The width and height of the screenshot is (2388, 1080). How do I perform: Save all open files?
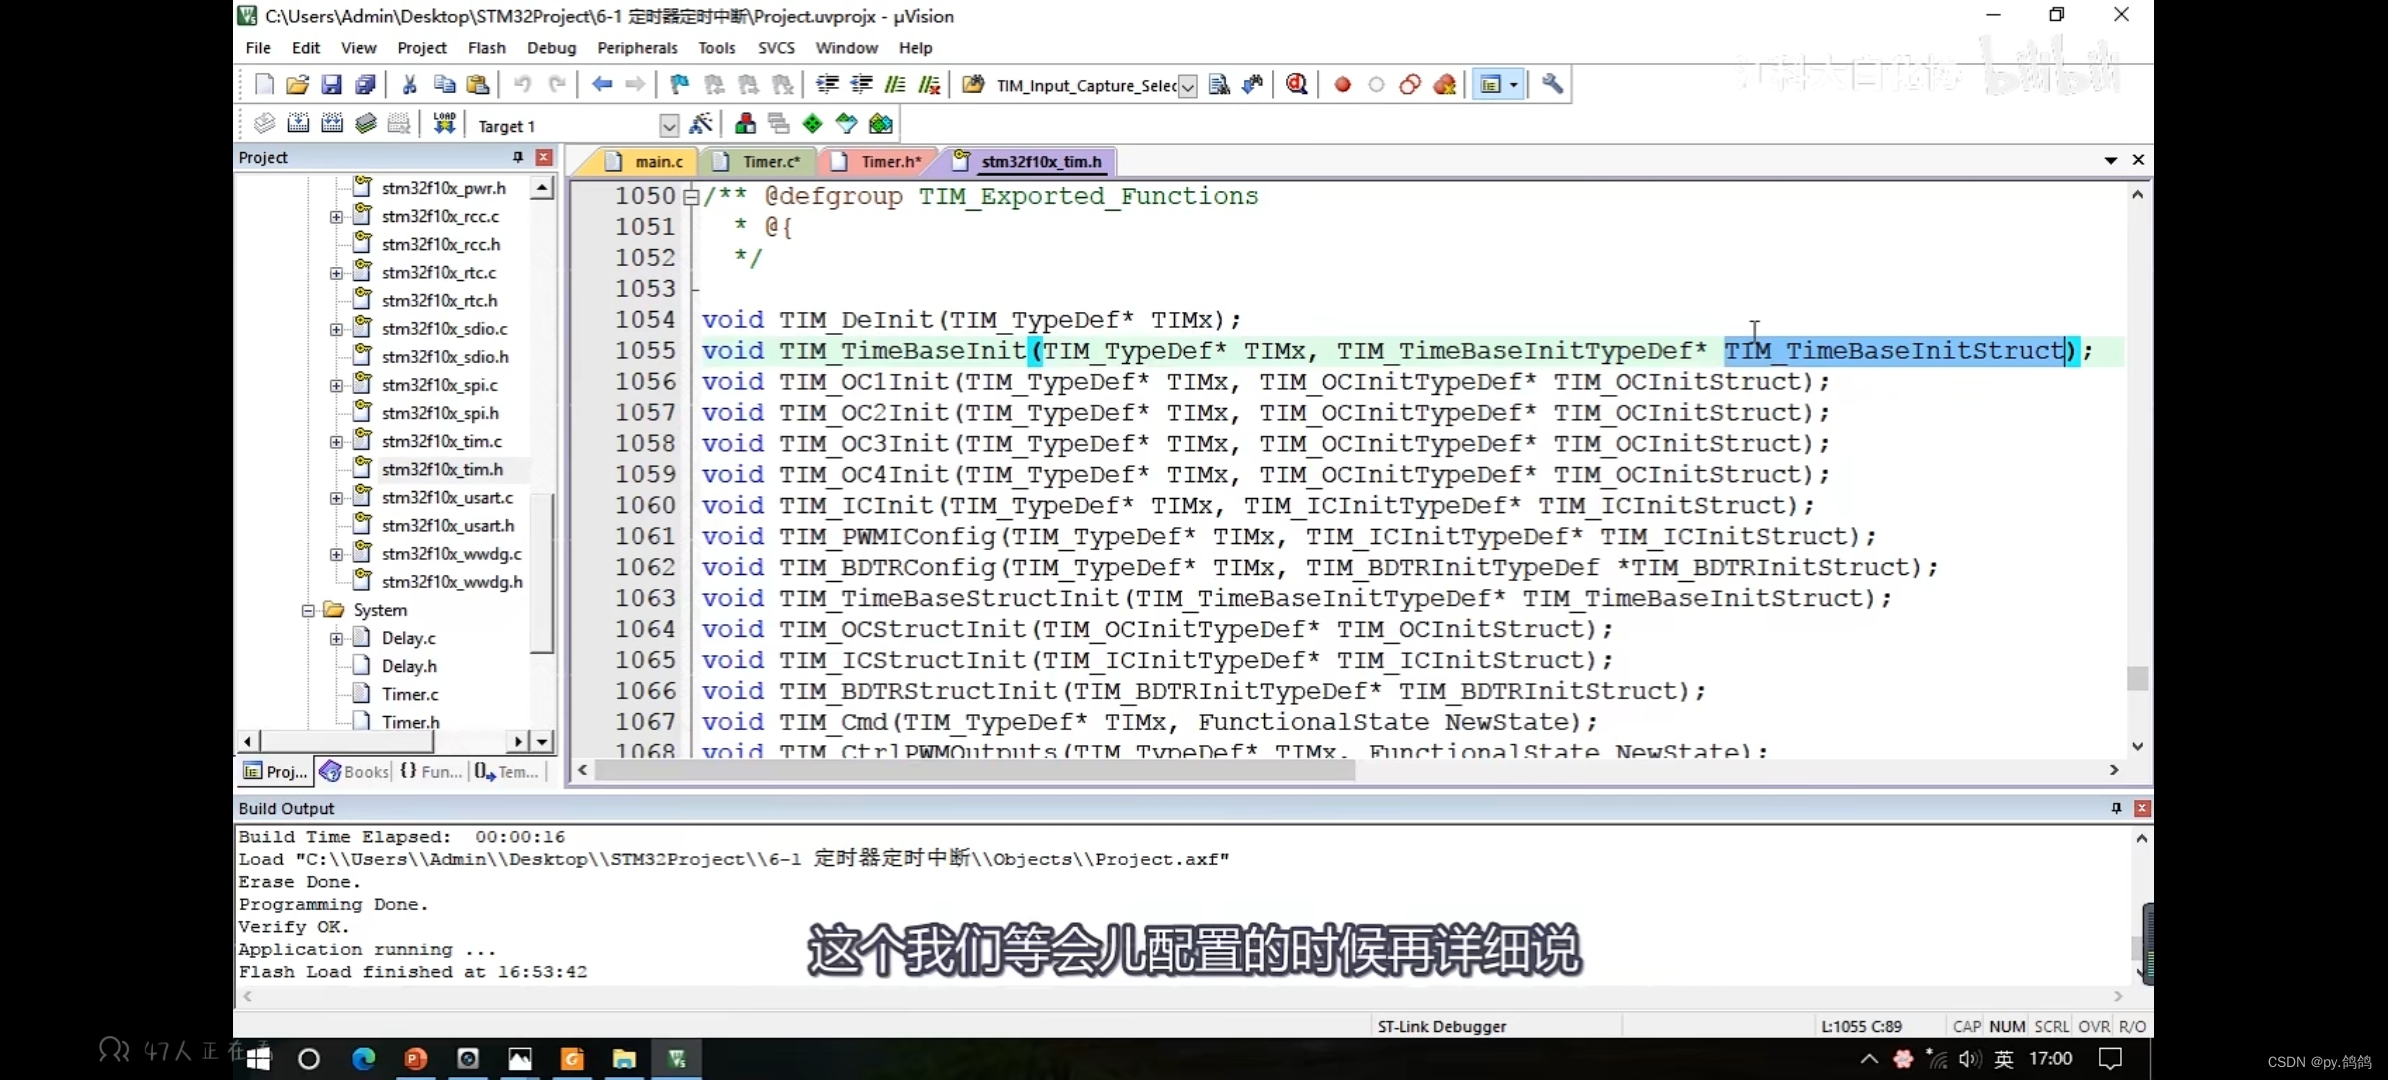pos(366,85)
